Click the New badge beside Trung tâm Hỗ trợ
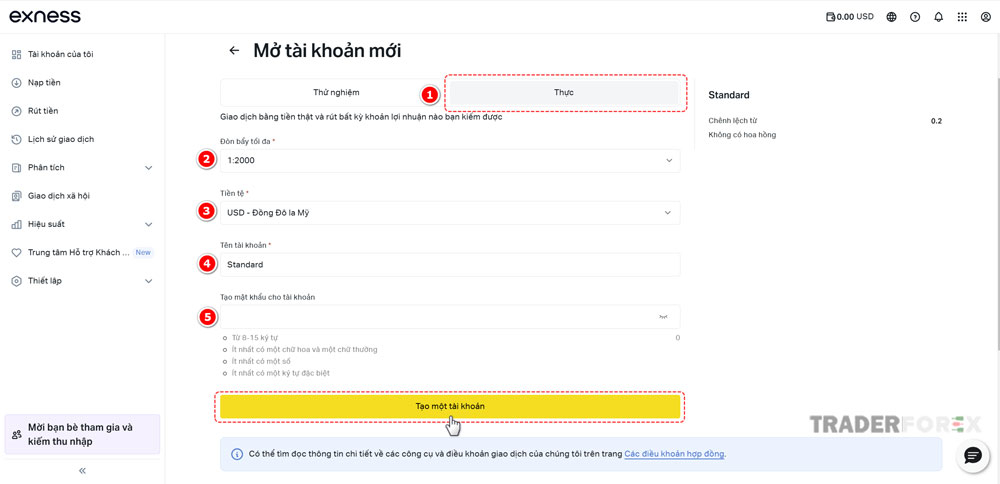 143,253
